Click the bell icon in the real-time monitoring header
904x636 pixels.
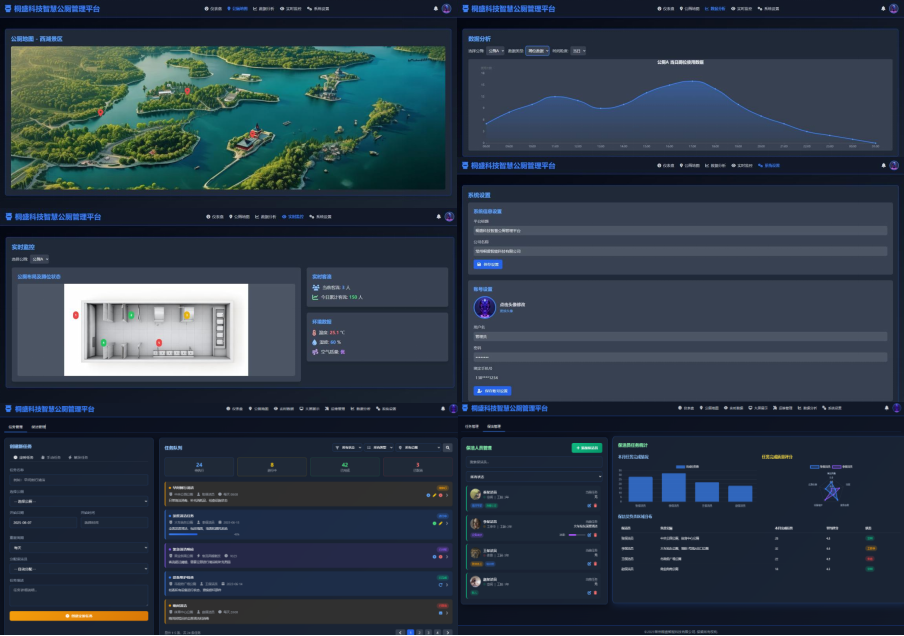439,217
